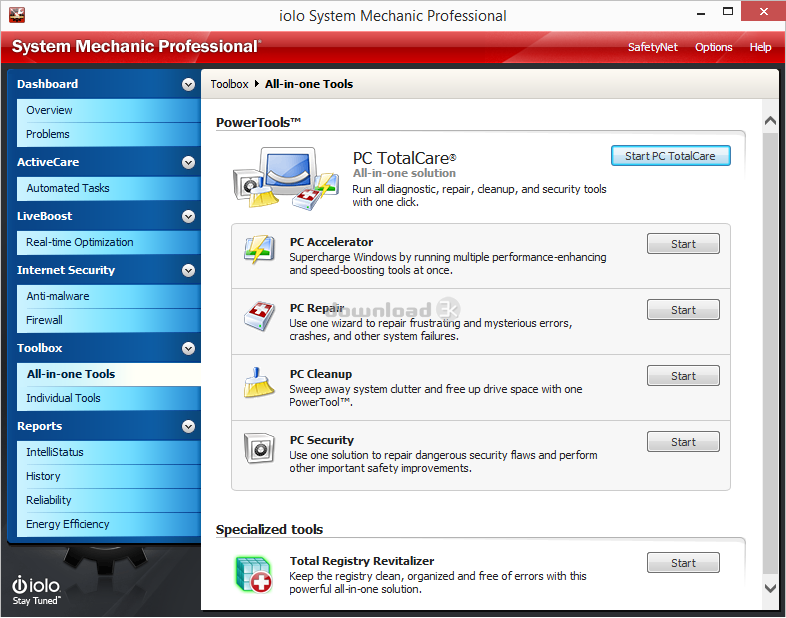Start the PC Accelerator tool
Viewport: 786px width, 618px height.
[683, 244]
